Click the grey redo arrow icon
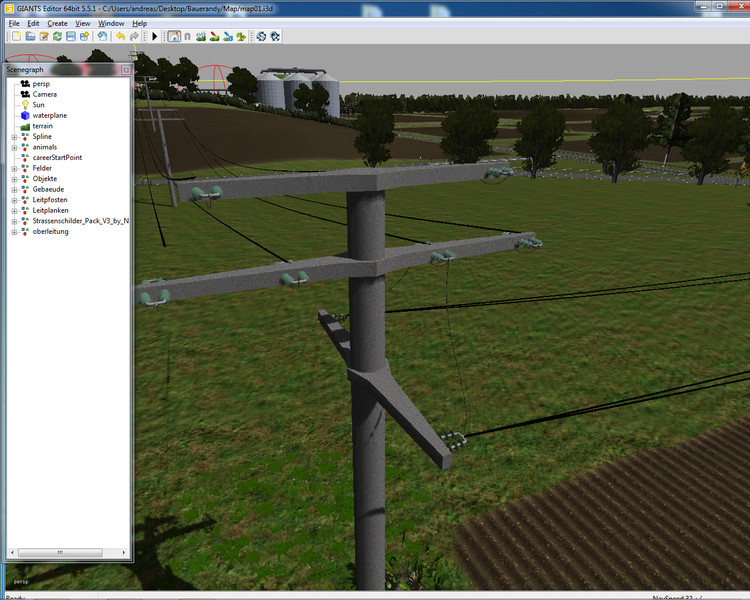Image resolution: width=750 pixels, height=600 pixels. point(134,36)
